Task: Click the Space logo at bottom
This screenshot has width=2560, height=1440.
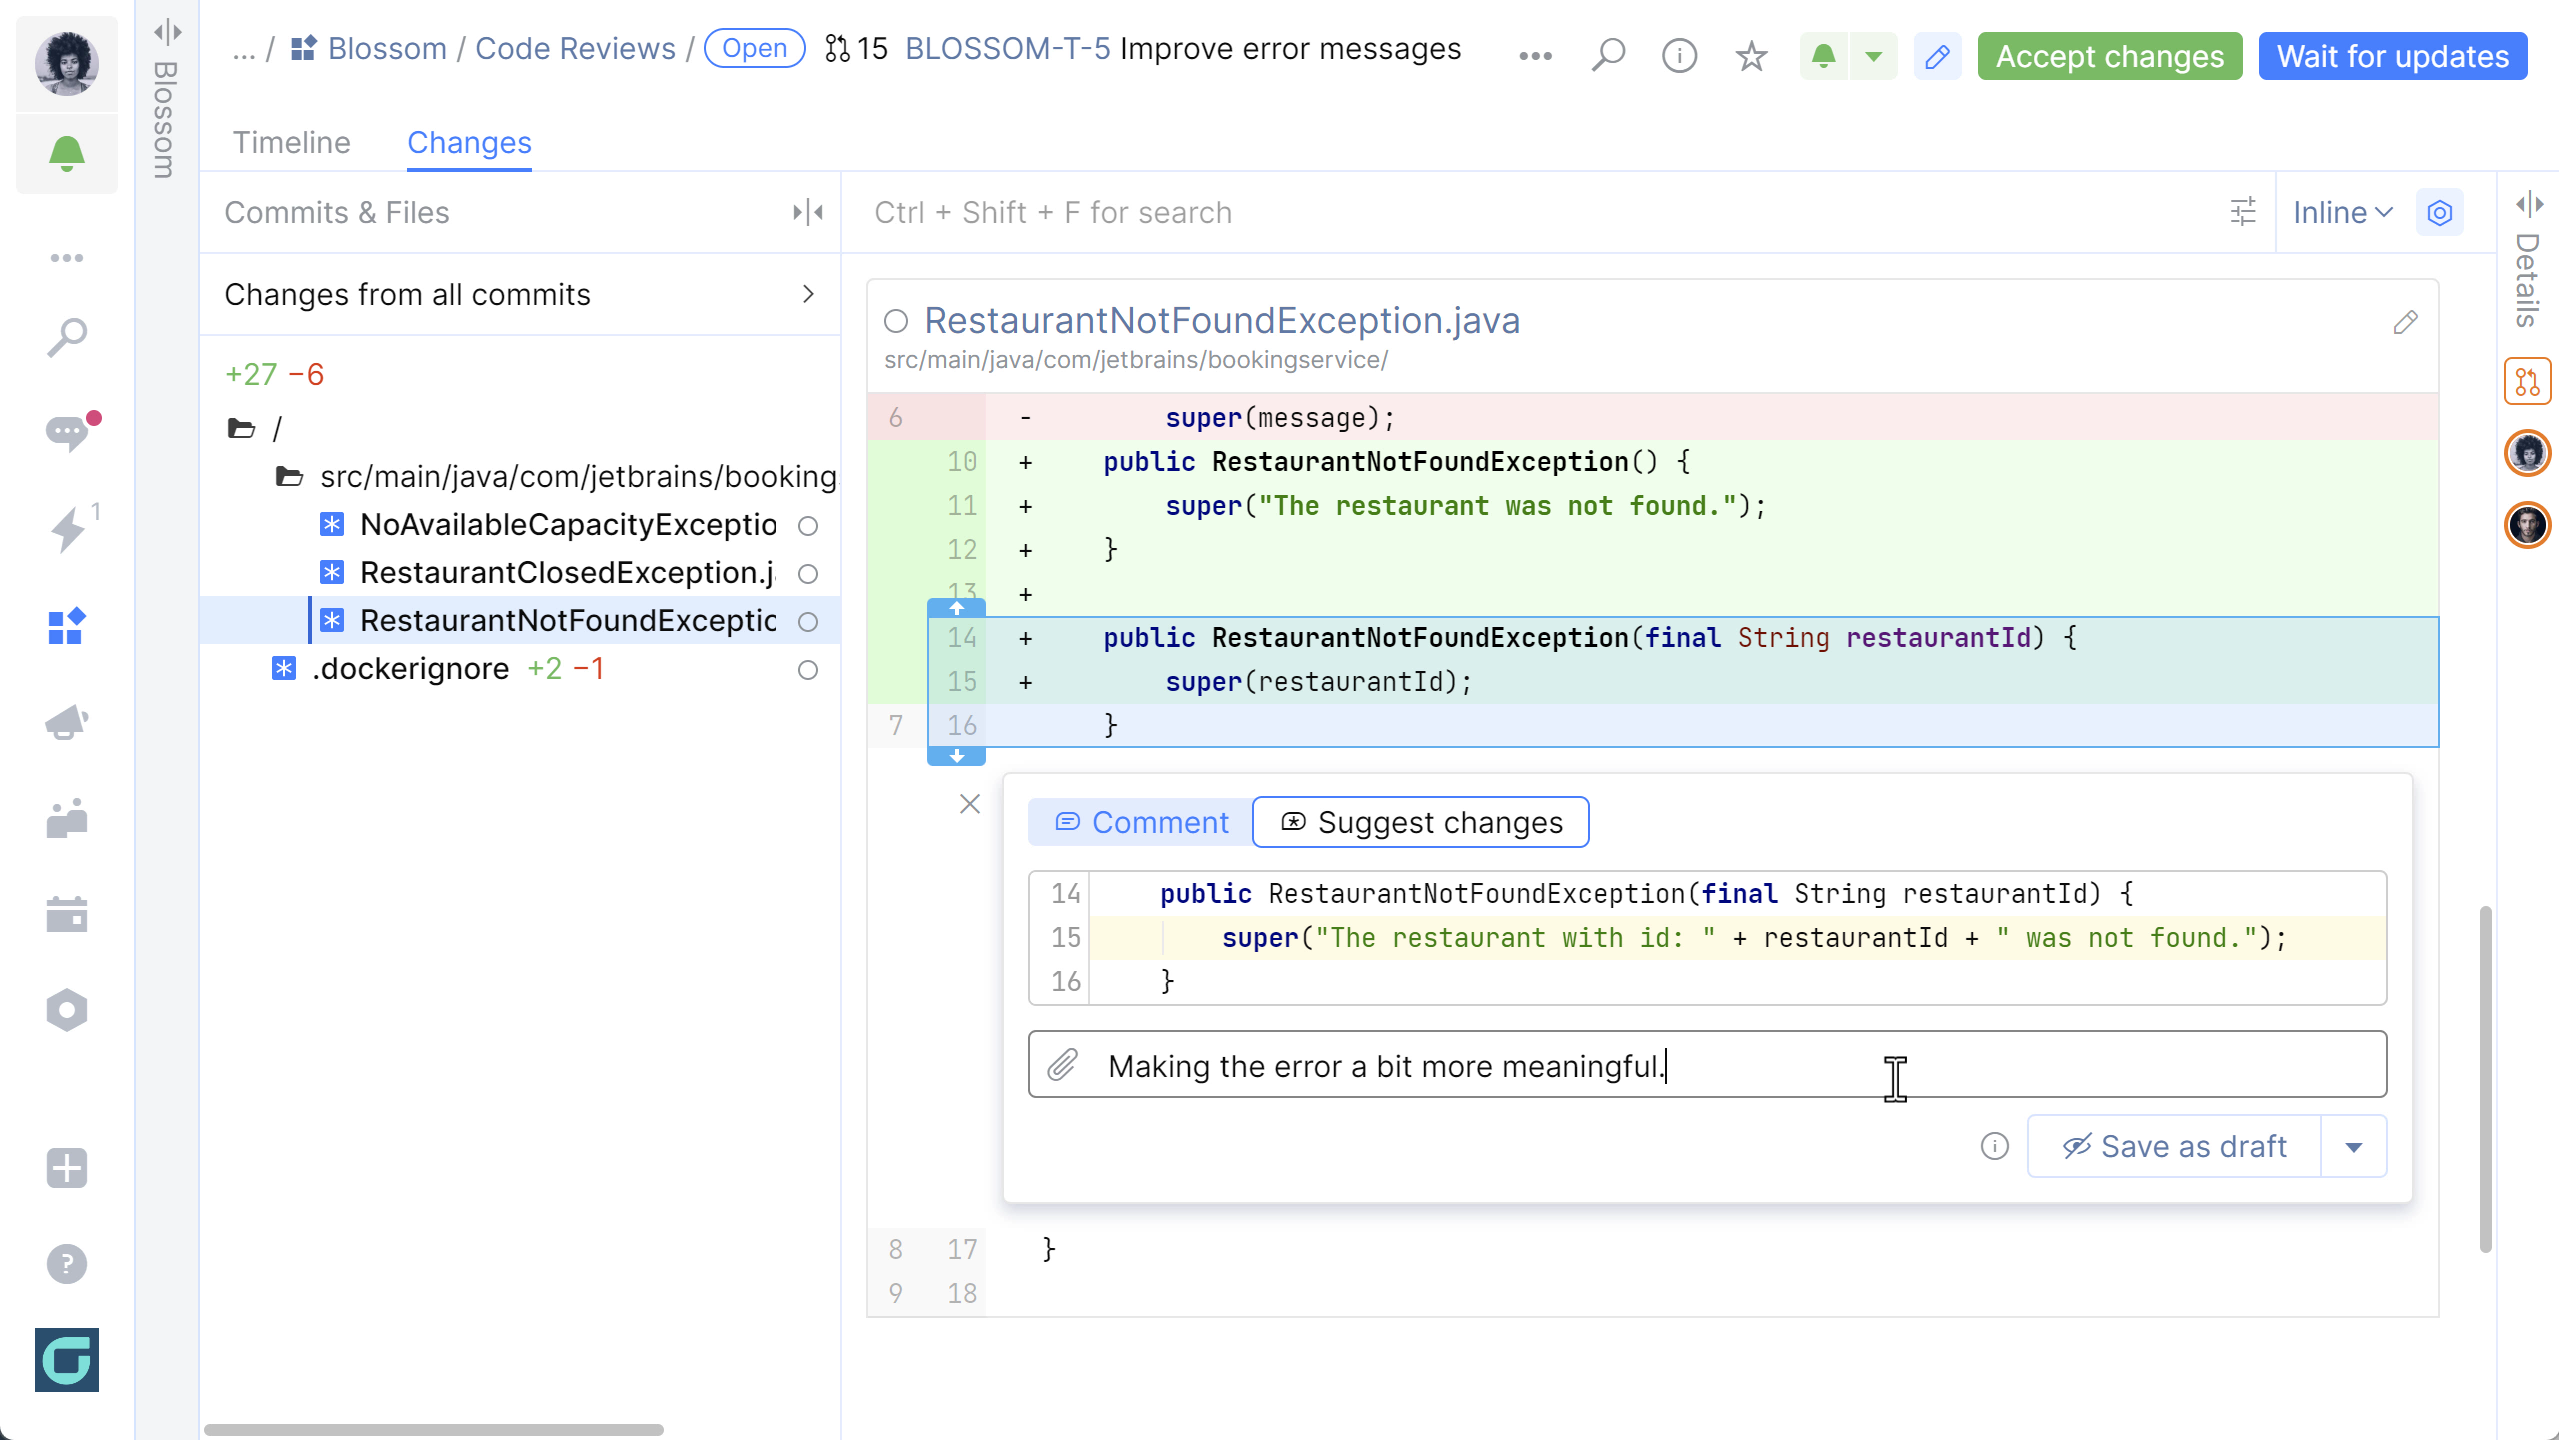Action: [x=67, y=1360]
